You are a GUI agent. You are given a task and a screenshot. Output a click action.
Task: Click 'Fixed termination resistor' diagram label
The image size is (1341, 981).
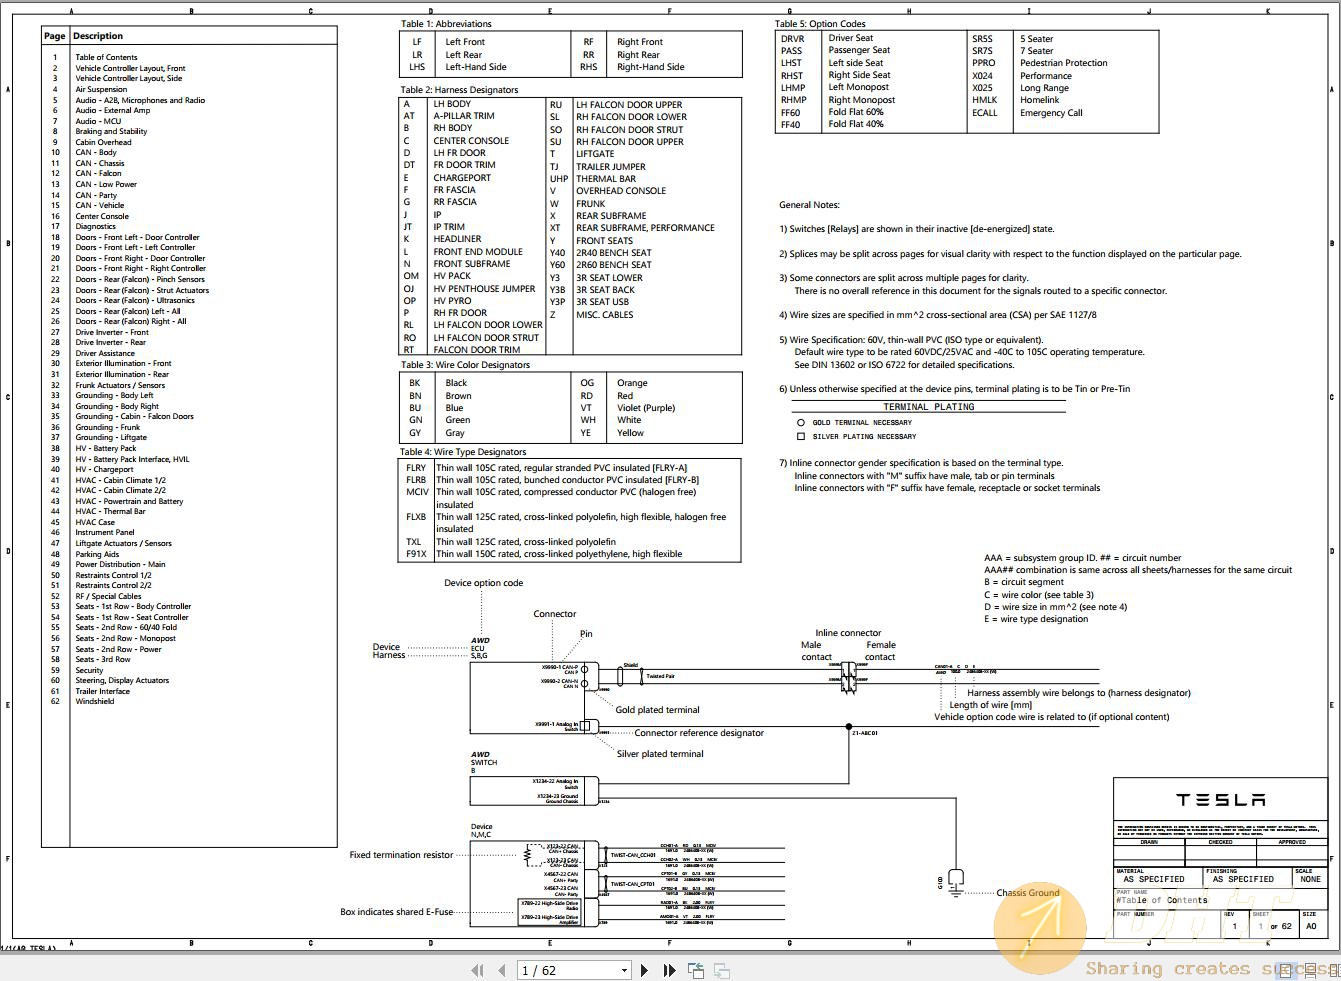tap(401, 855)
